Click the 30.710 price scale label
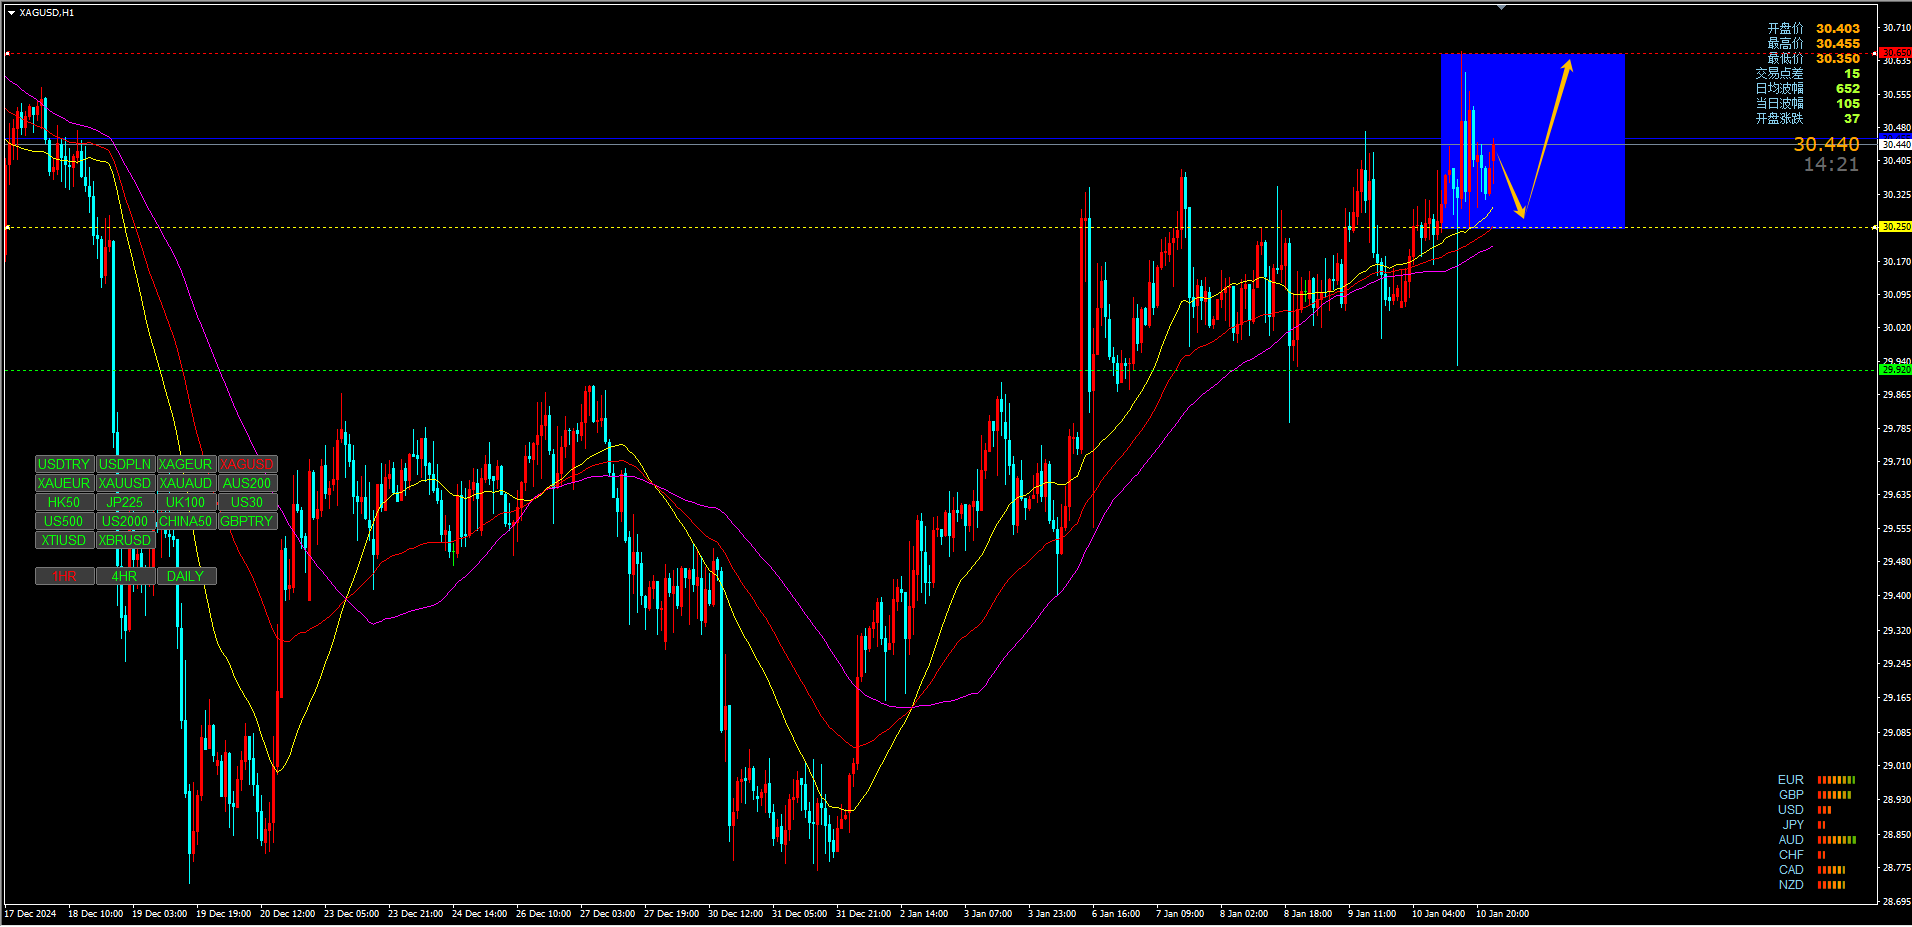 1897,28
